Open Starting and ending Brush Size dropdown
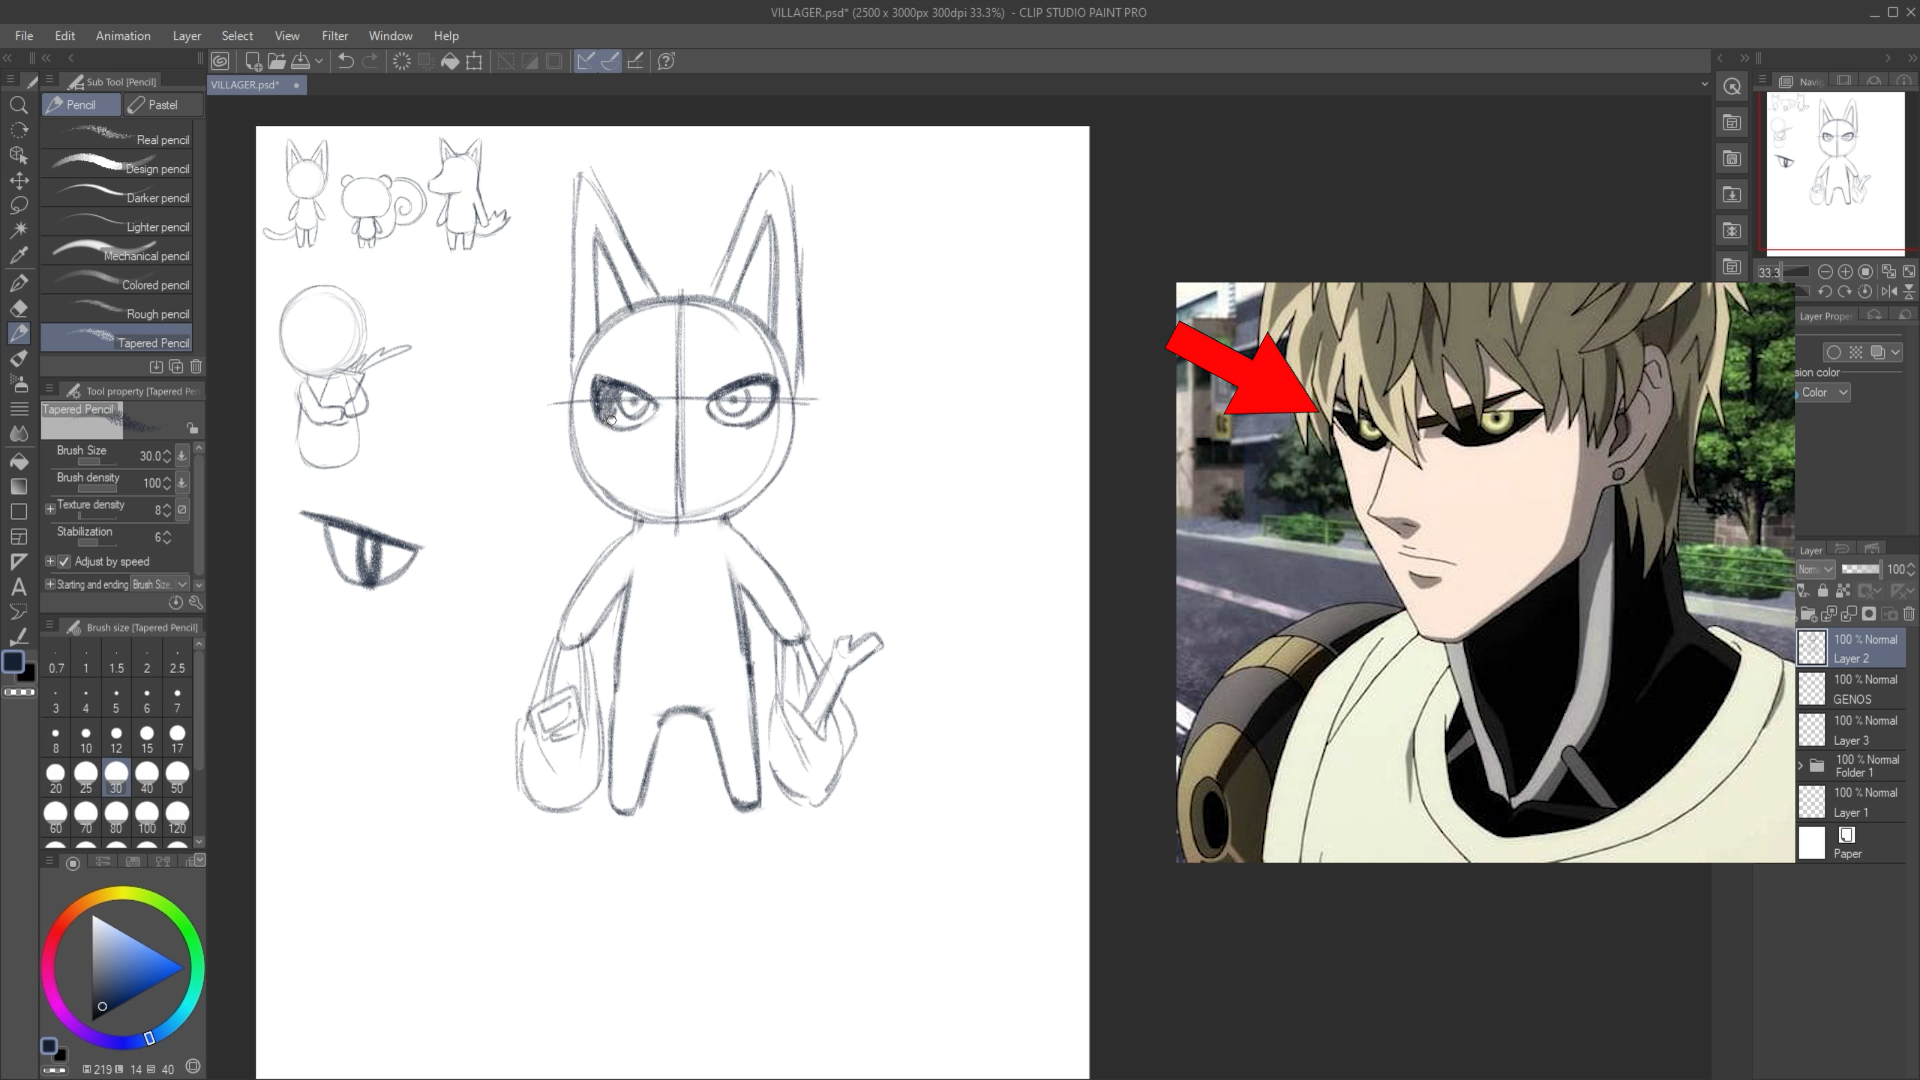The image size is (1920, 1080). (x=160, y=584)
